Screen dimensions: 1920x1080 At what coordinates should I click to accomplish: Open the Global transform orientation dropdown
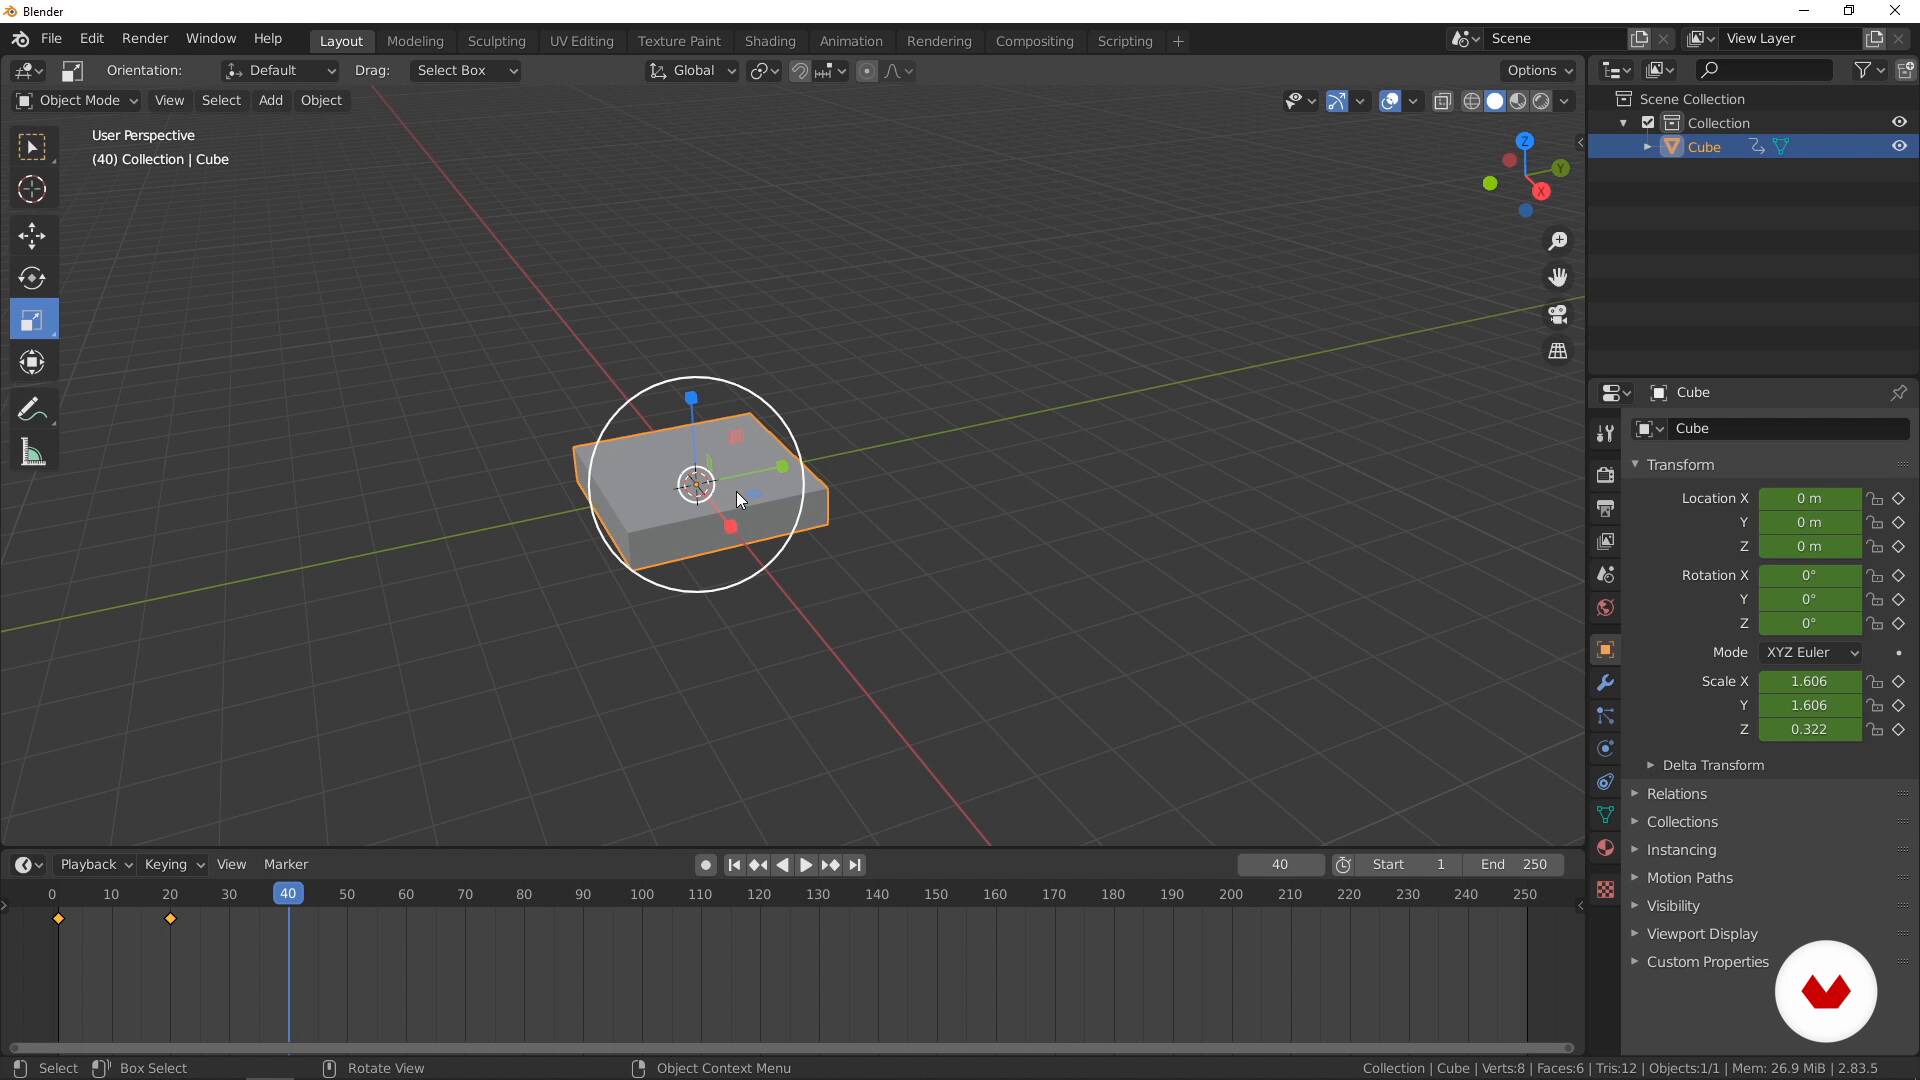pyautogui.click(x=692, y=71)
